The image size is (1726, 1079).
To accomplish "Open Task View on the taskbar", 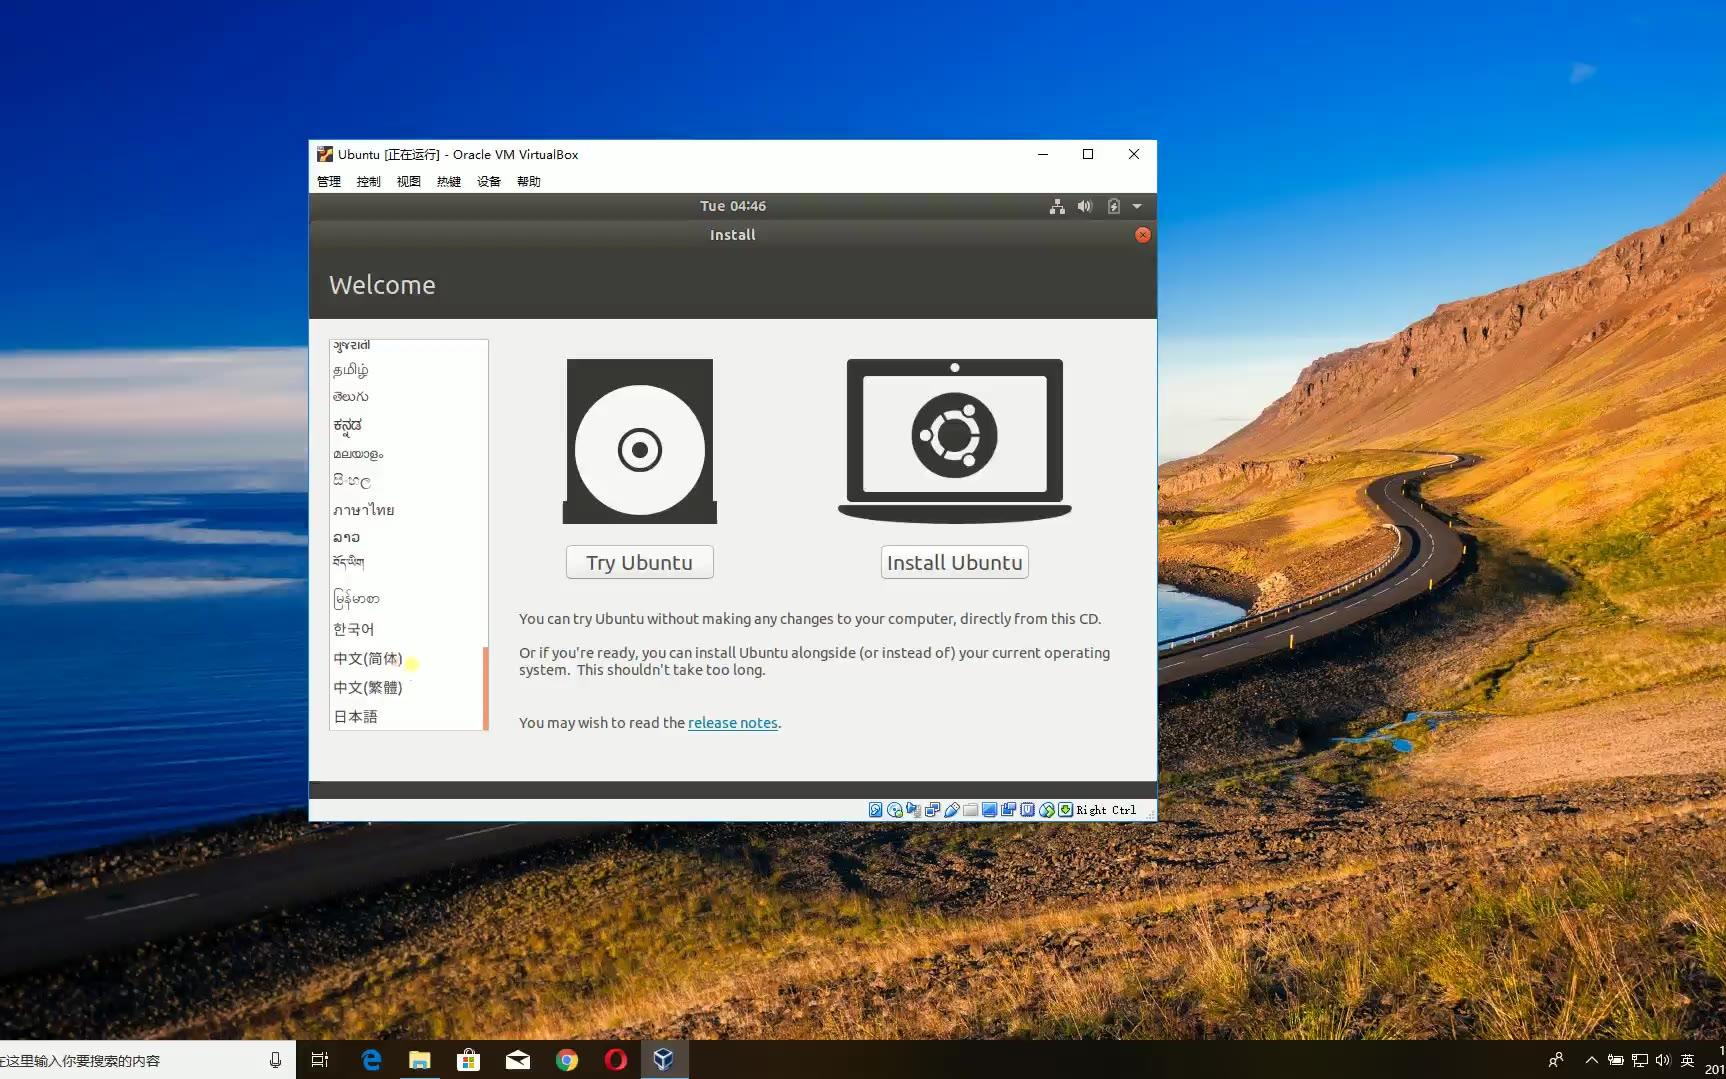I will 320,1060.
